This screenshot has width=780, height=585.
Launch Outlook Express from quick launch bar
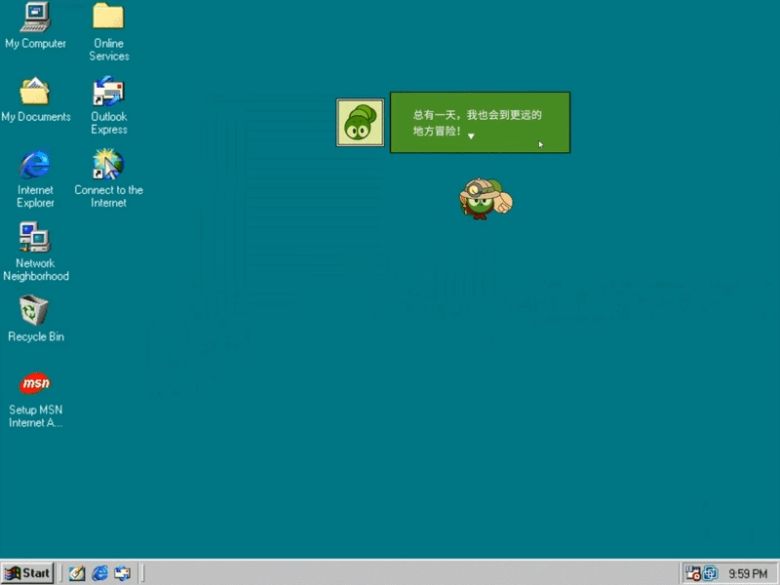(122, 573)
